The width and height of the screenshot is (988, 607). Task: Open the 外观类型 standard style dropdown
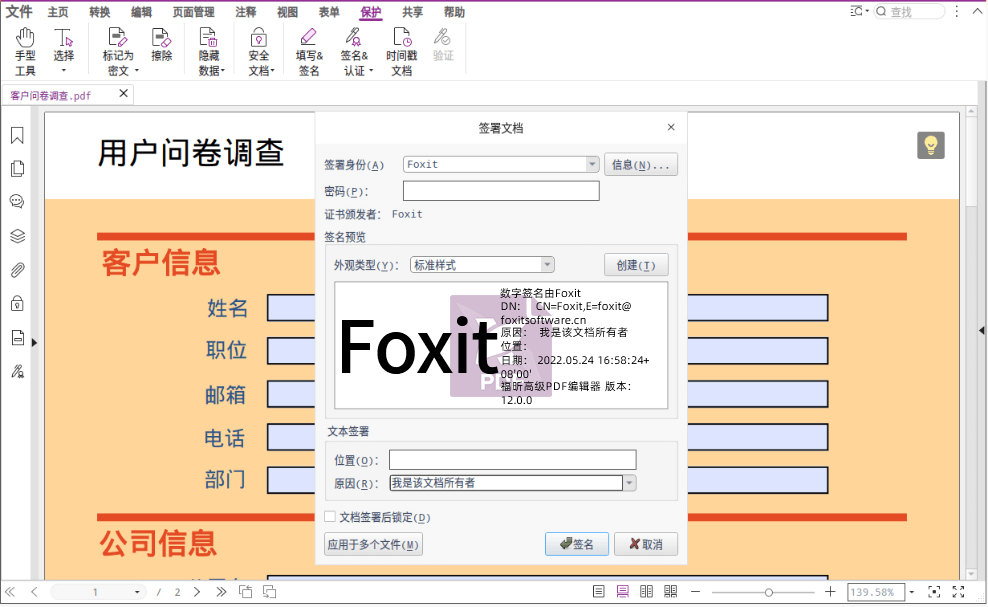tap(546, 264)
